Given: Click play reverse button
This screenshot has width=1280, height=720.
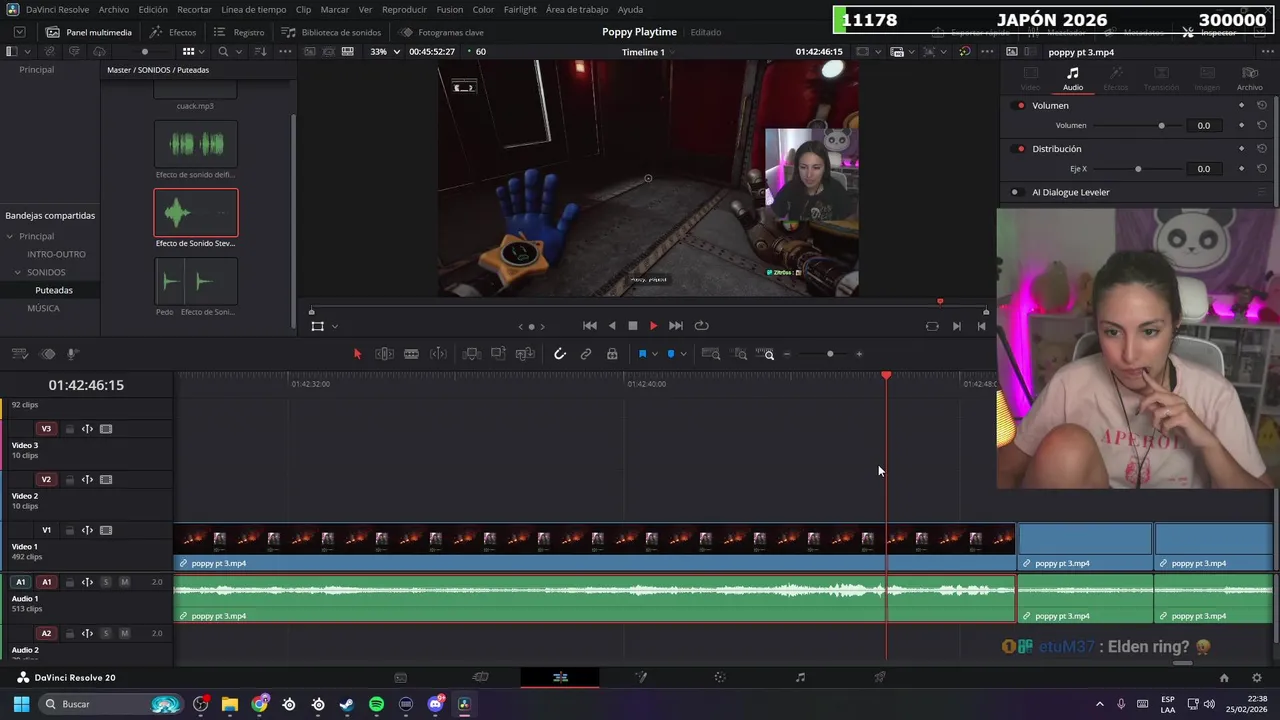Looking at the screenshot, I should (x=612, y=326).
